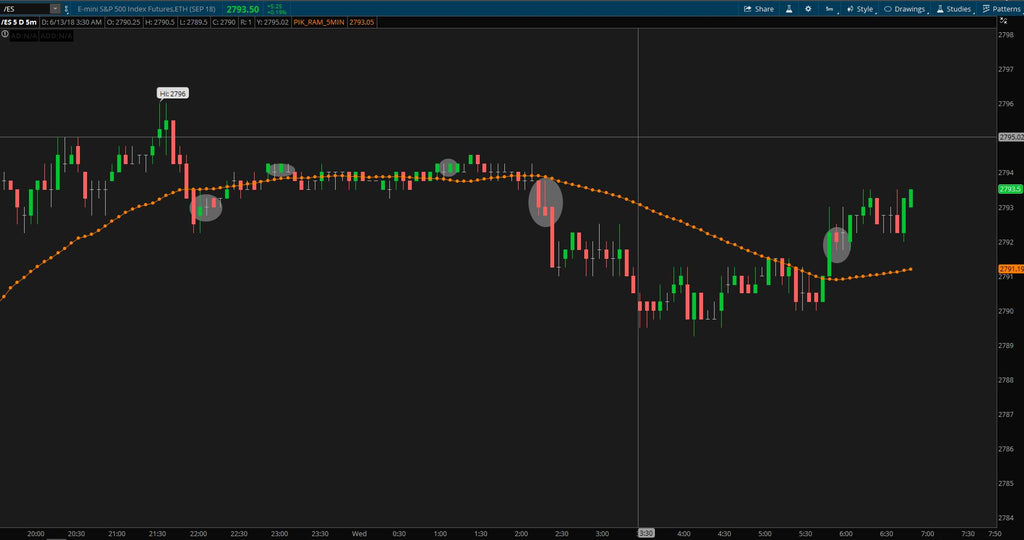Open the Patterns menu

(1001, 9)
